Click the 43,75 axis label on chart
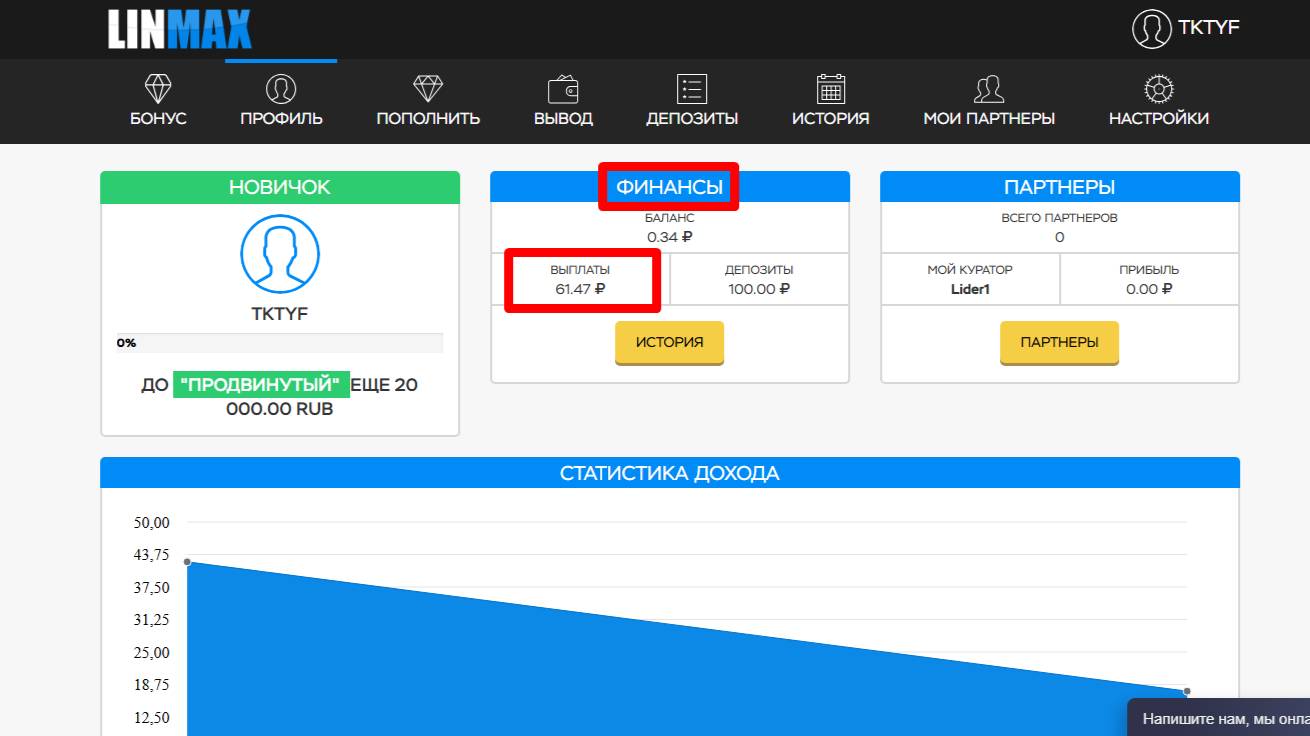 tap(152, 555)
